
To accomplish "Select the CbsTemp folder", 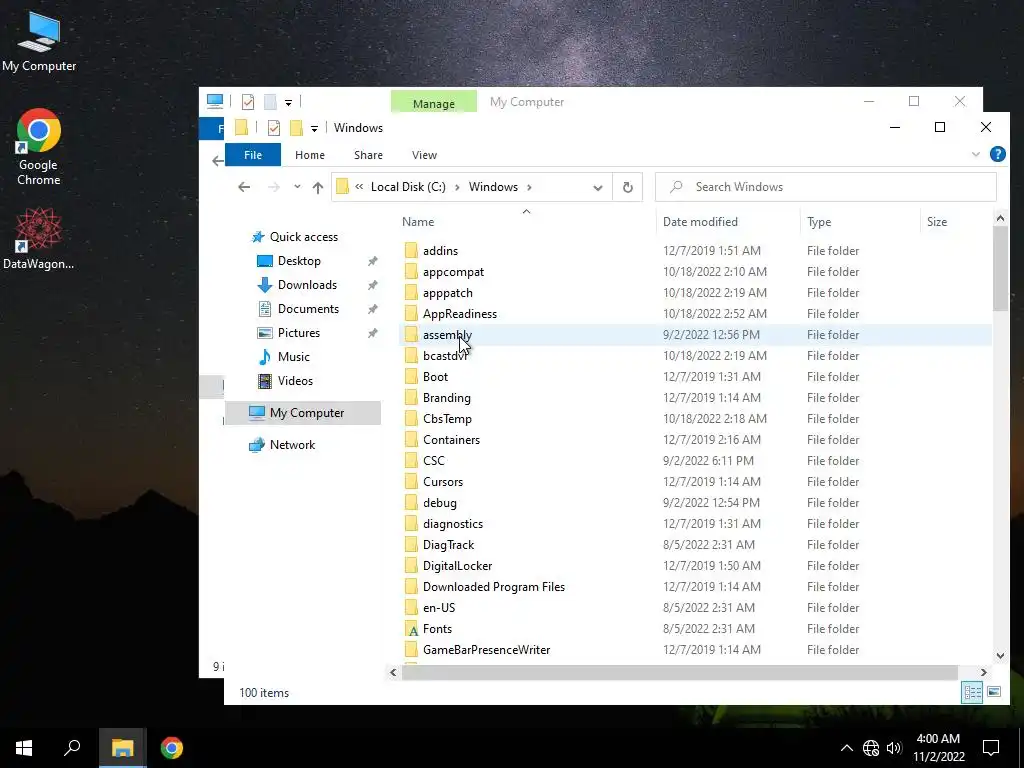I will [x=447, y=419].
